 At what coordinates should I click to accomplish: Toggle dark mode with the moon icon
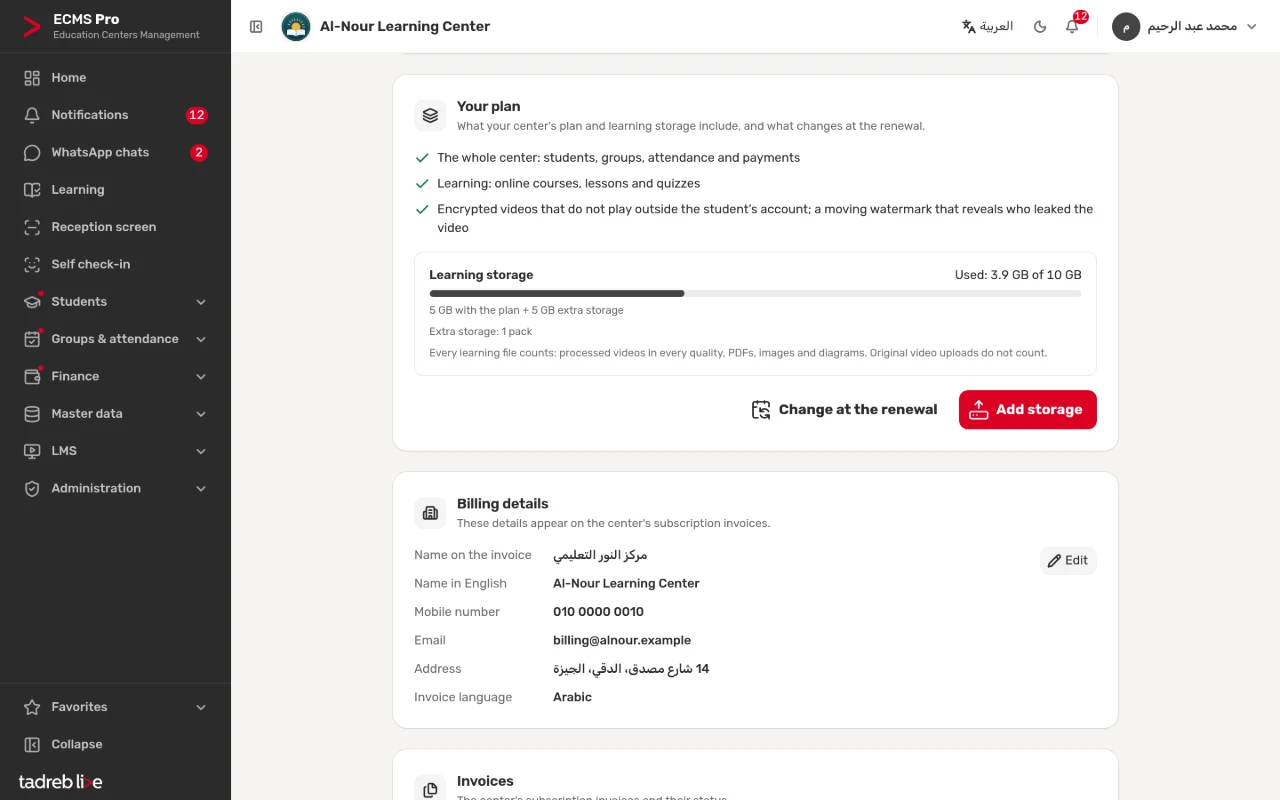[1040, 27]
